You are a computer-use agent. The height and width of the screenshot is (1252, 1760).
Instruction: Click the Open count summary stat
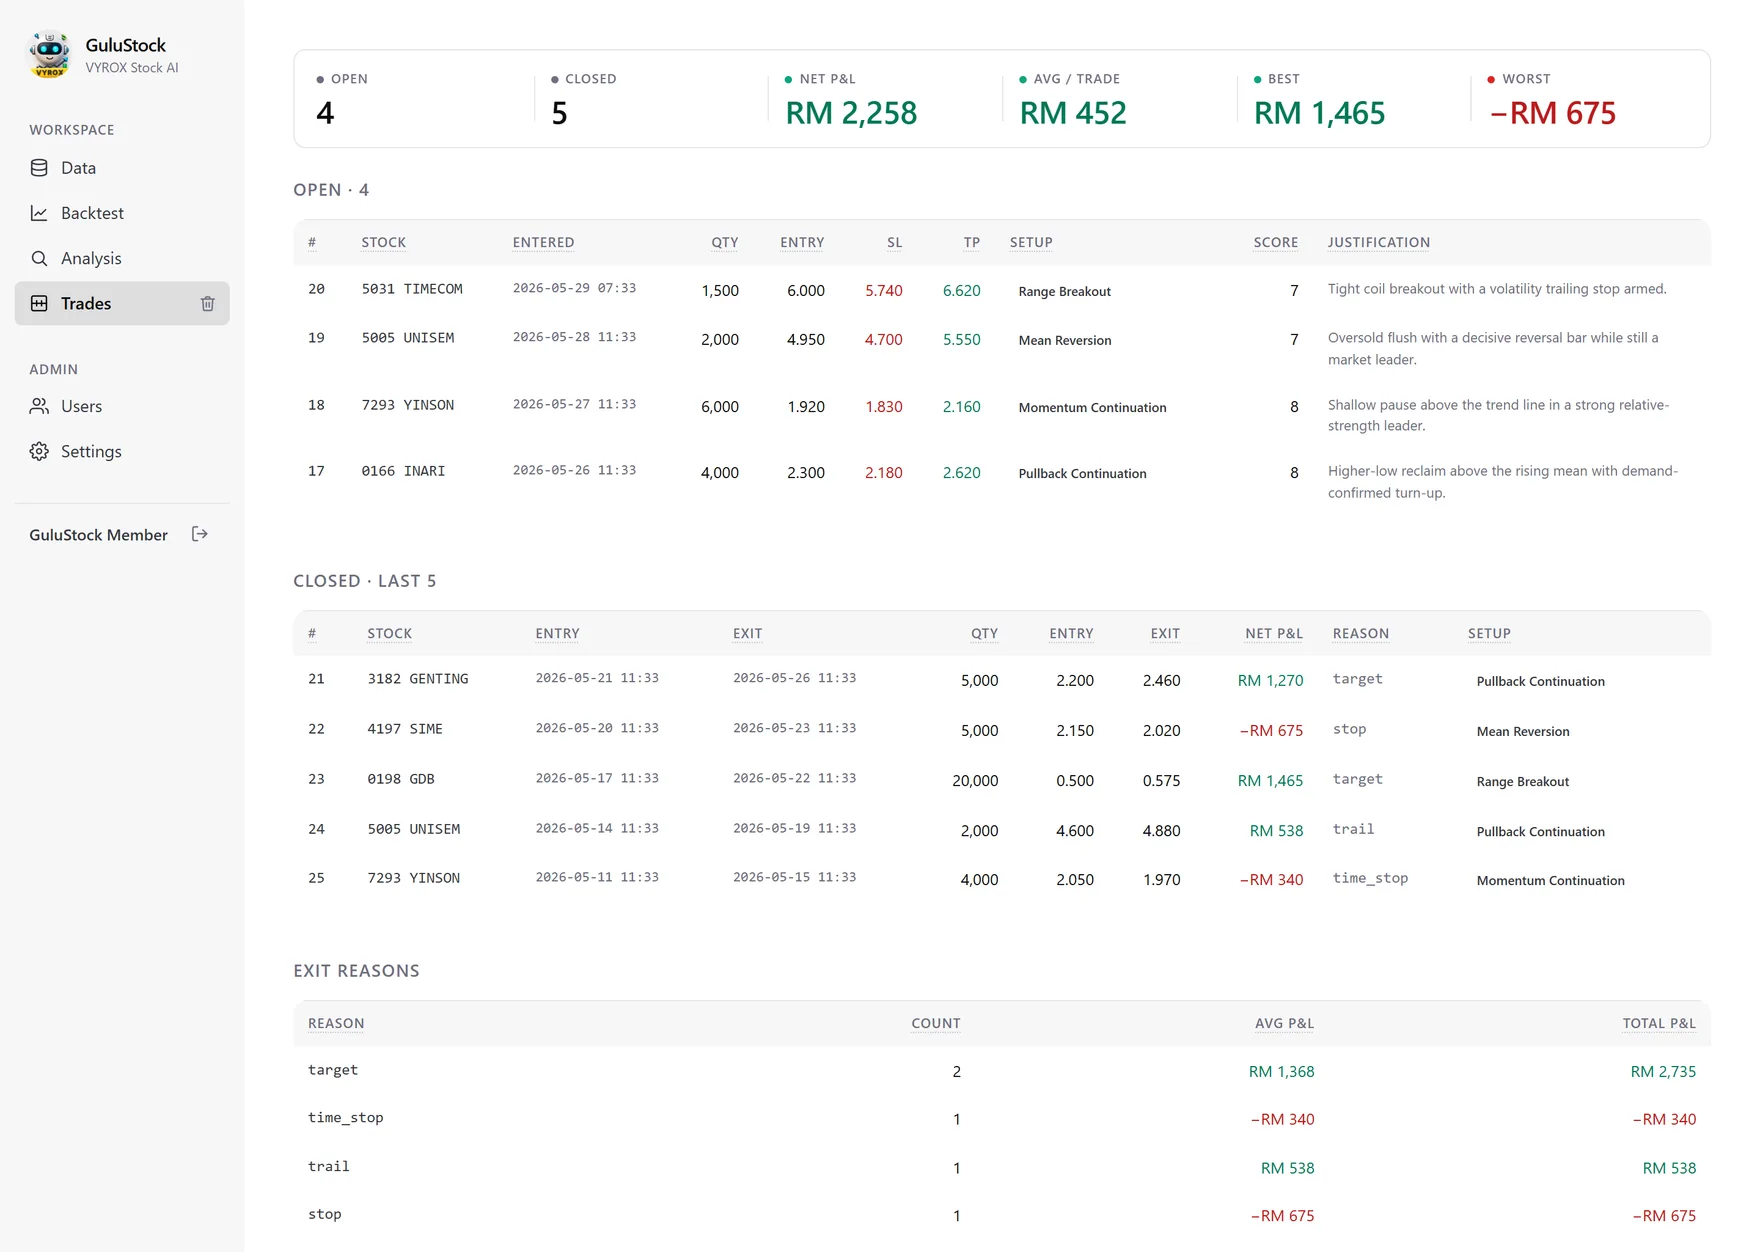coord(342,100)
